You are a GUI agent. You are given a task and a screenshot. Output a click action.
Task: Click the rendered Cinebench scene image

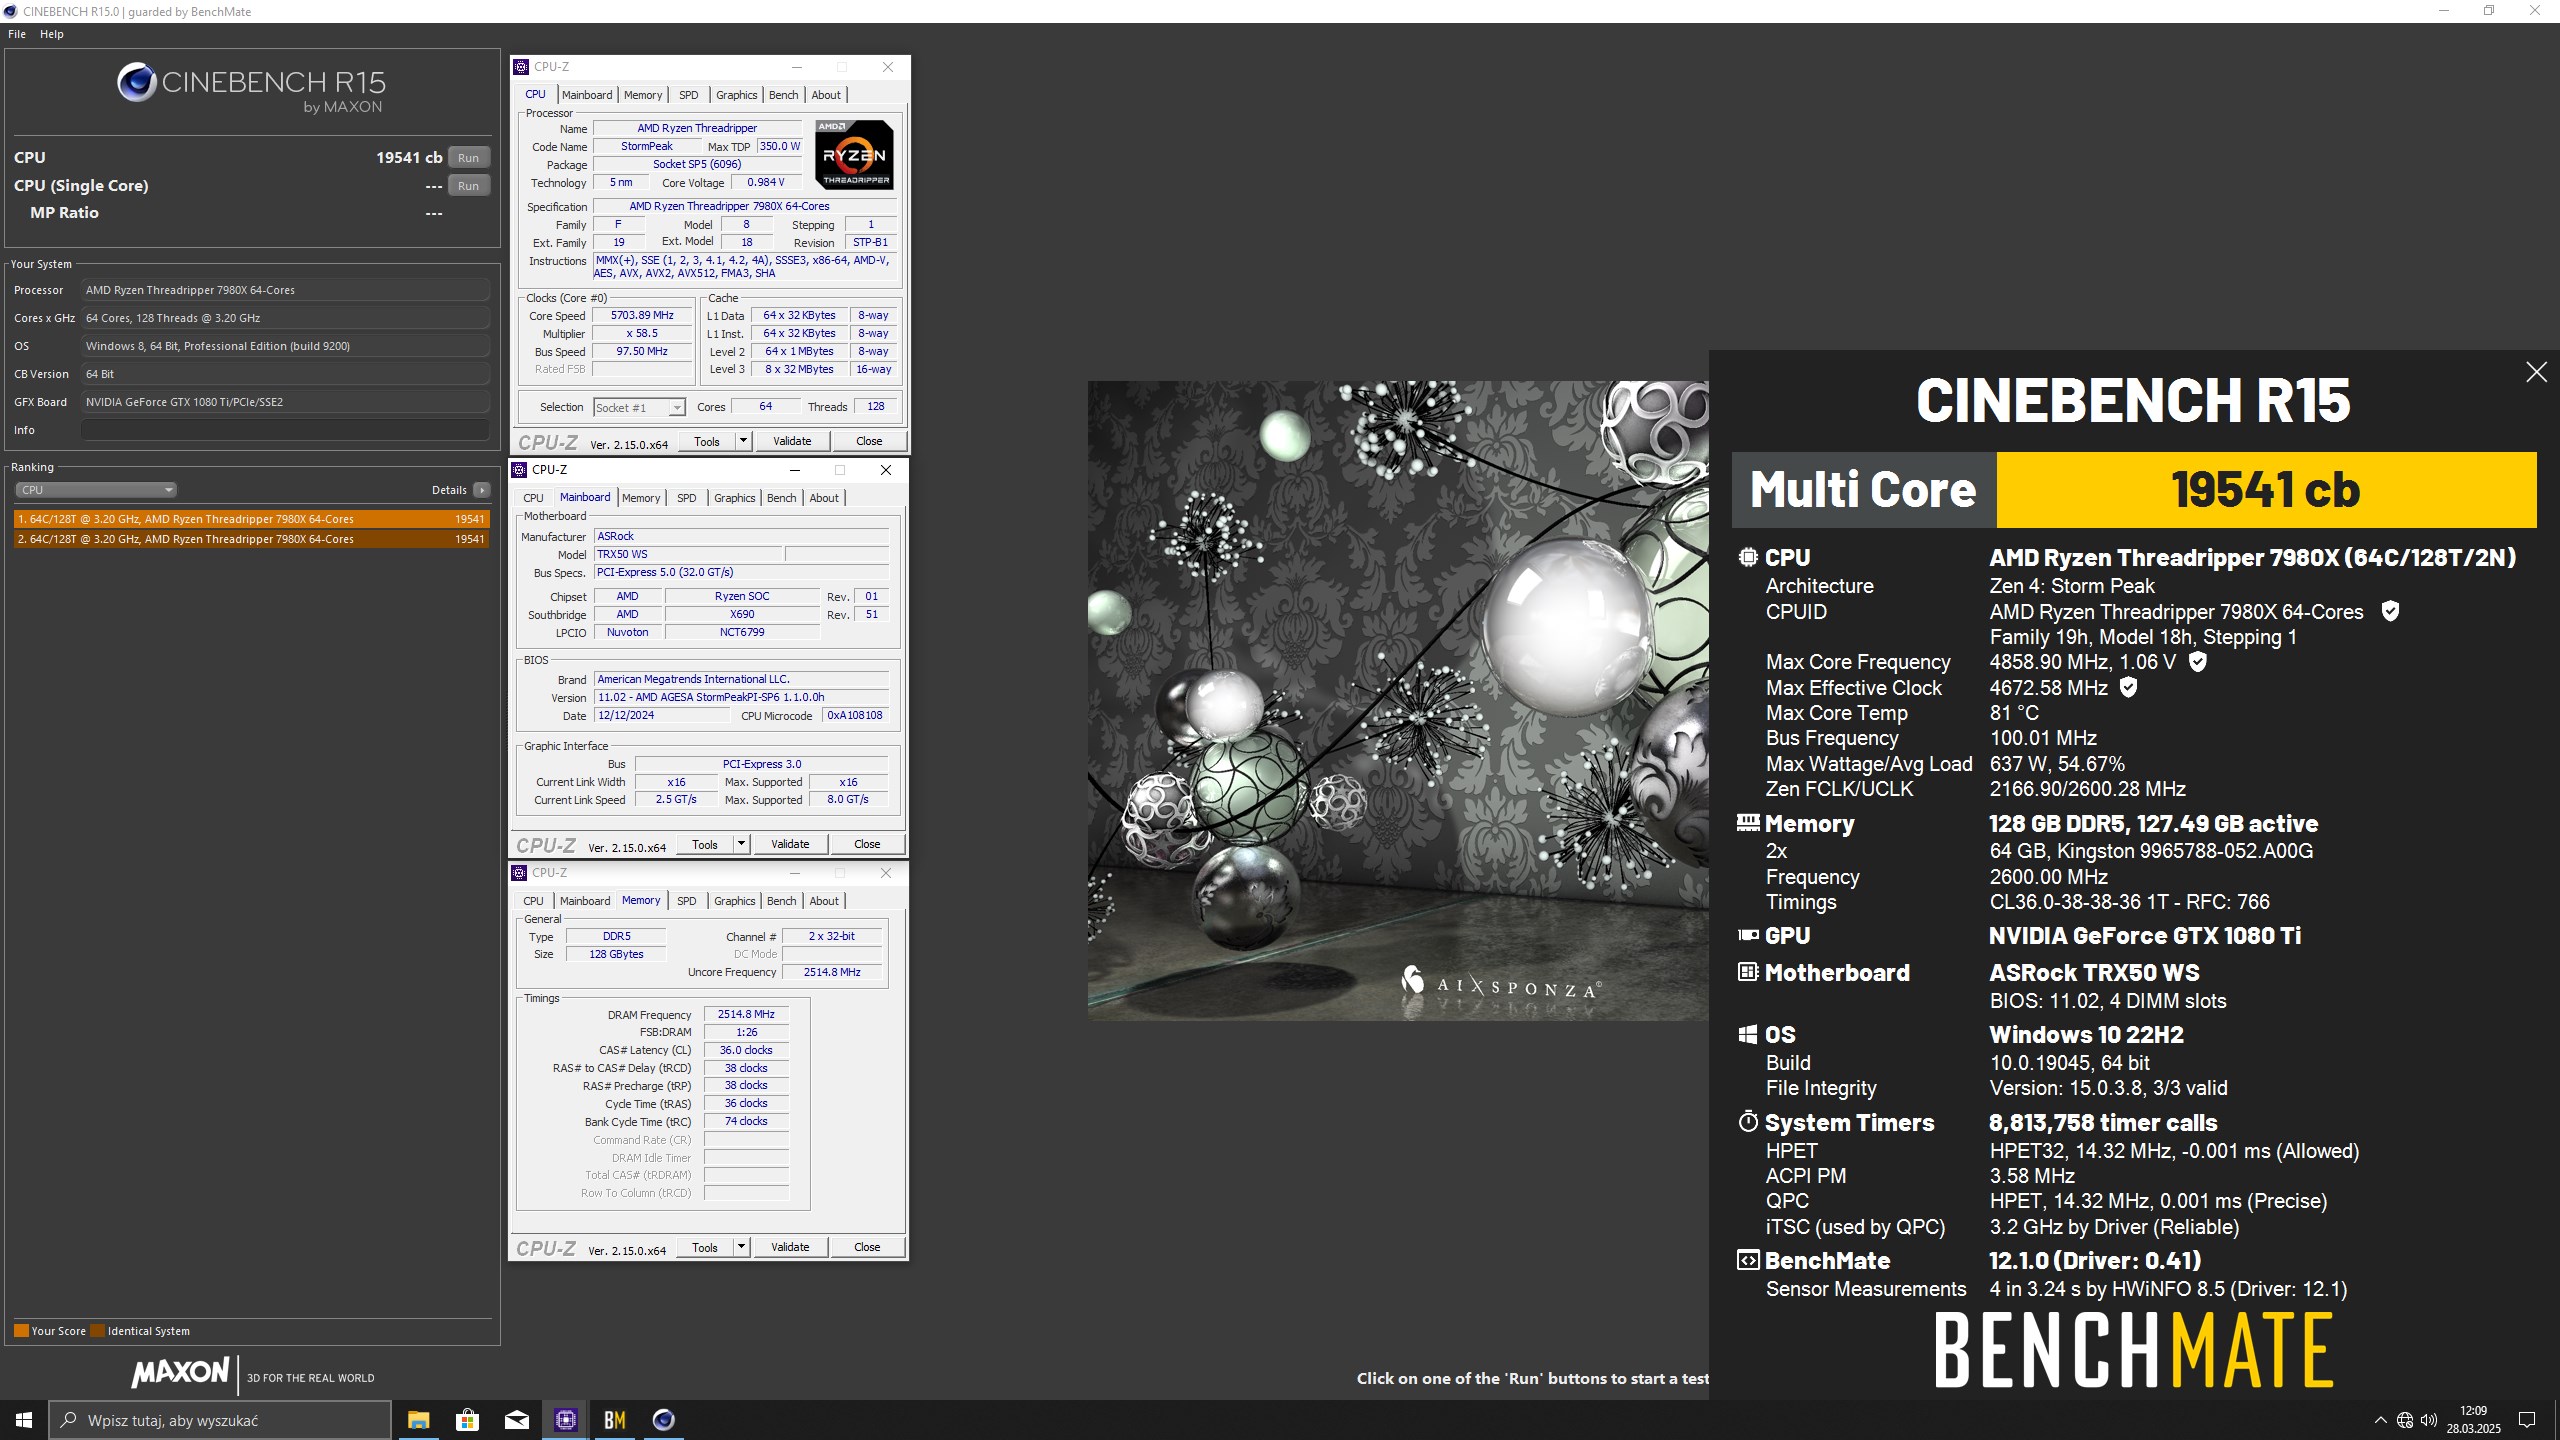click(x=1398, y=700)
